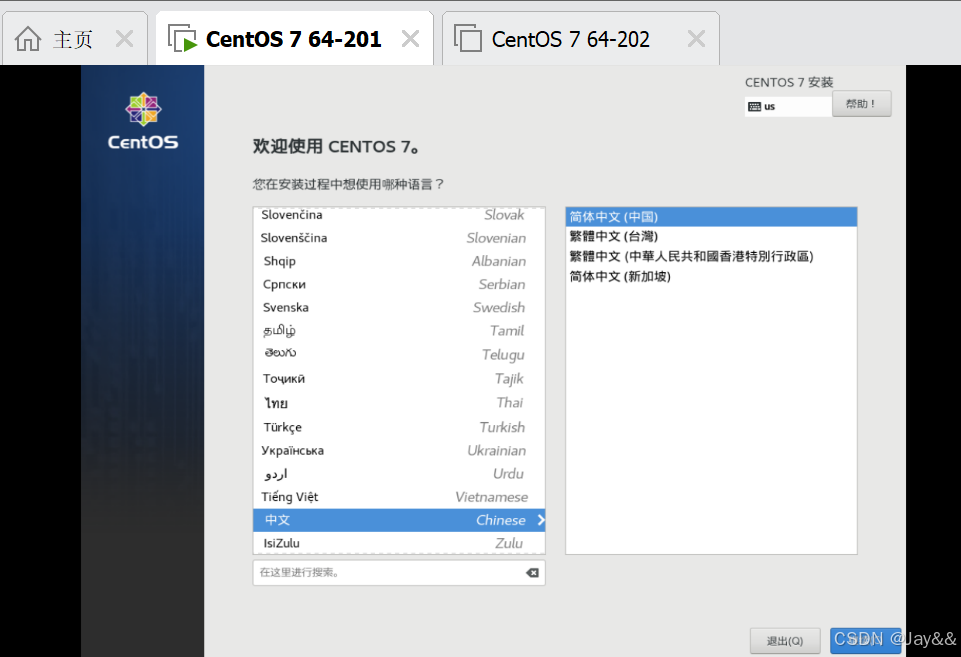This screenshot has height=657, width=961.
Task: Click the running VM icon on 64-201 tab
Action: click(x=182, y=38)
